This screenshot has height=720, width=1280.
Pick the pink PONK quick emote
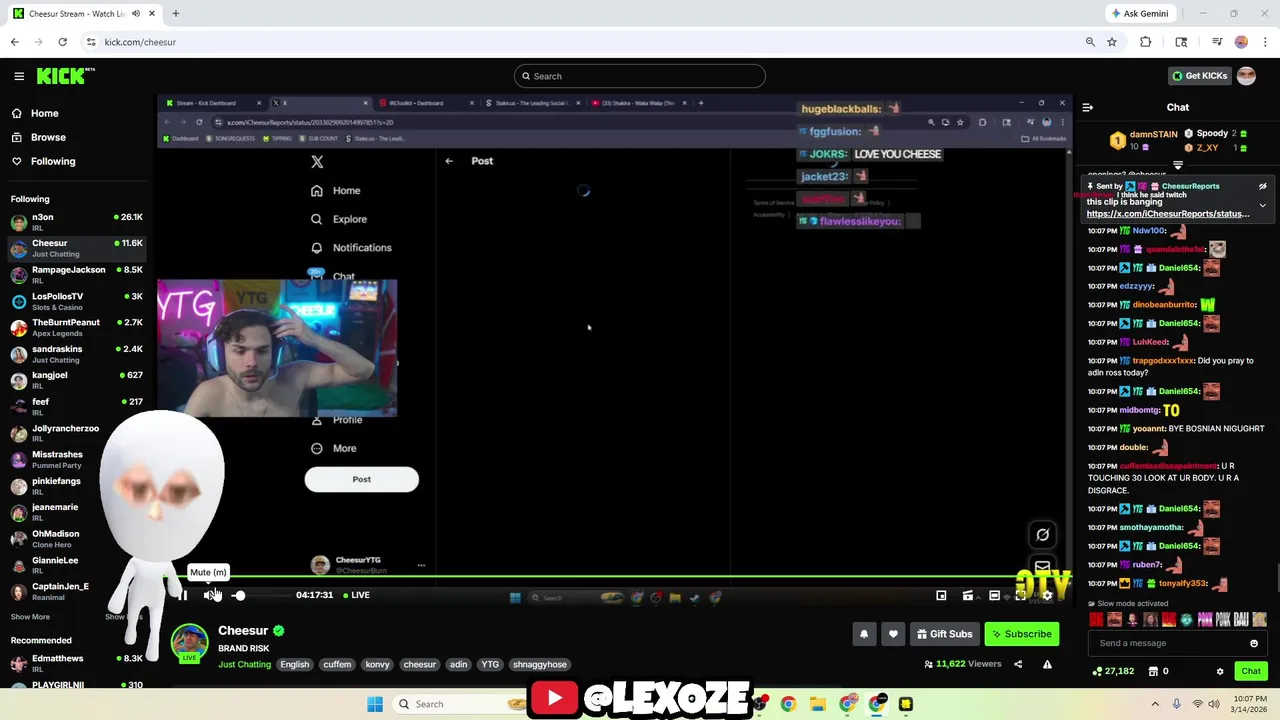pos(1205,620)
